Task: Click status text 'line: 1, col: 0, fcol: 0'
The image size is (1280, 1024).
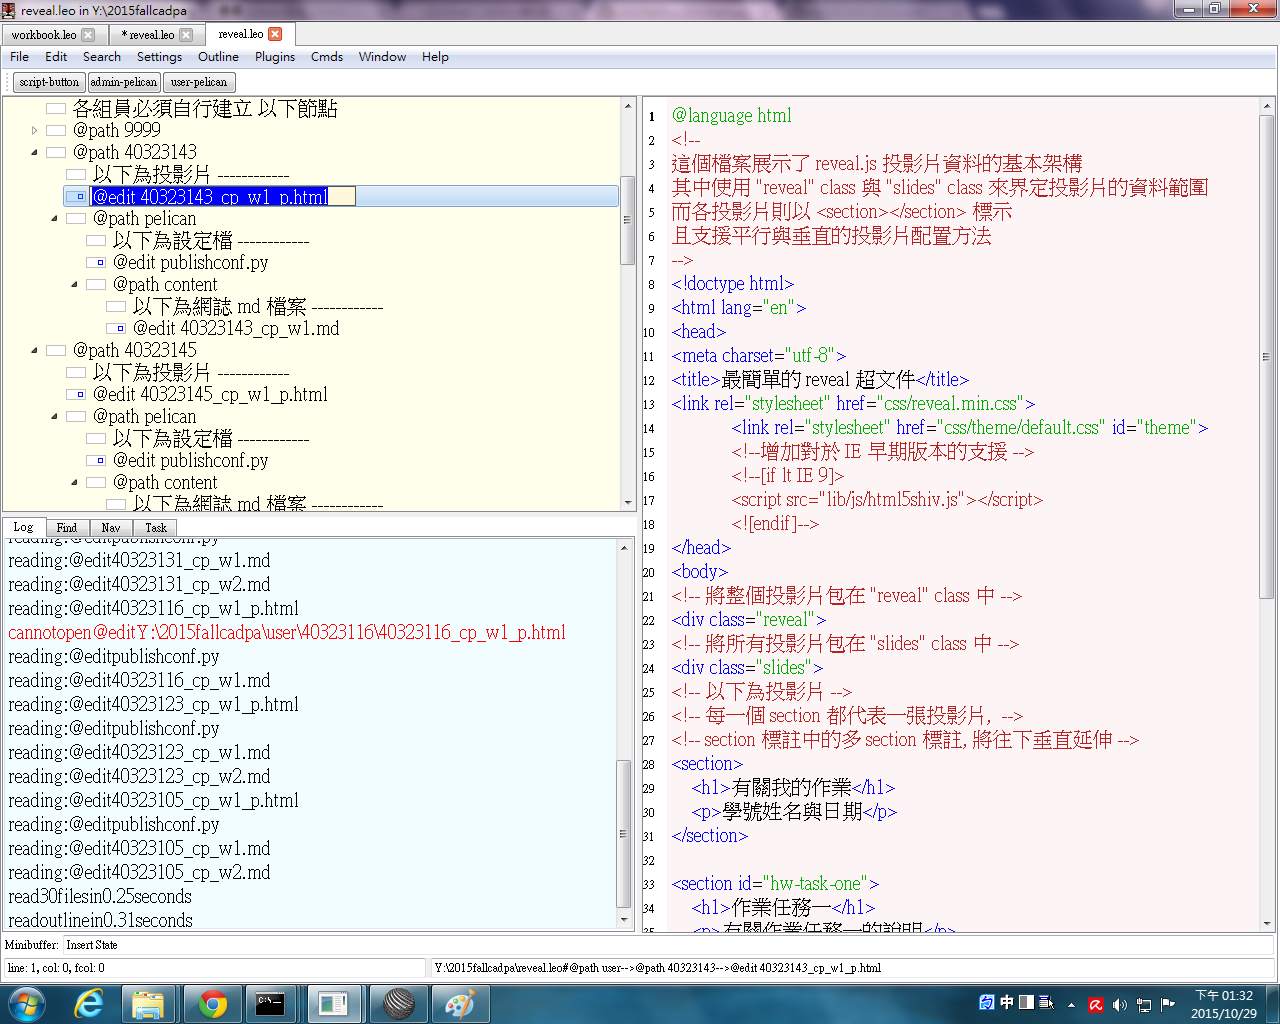Action: coord(56,968)
